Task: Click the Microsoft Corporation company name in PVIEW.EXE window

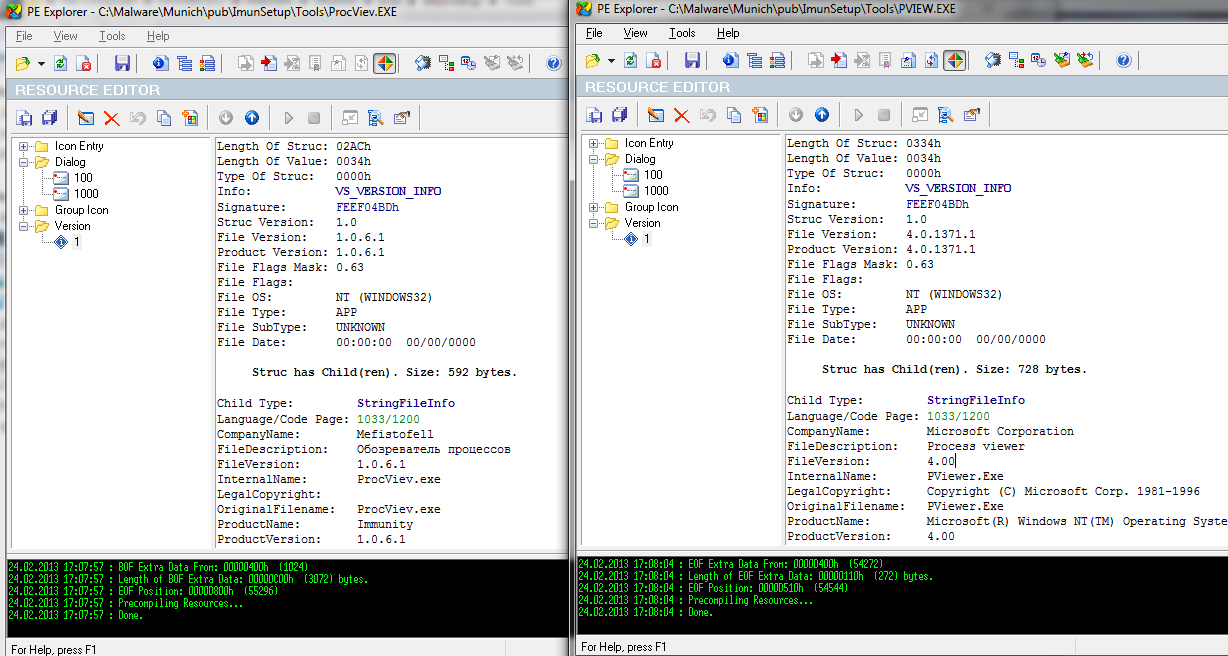Action: [1000, 432]
